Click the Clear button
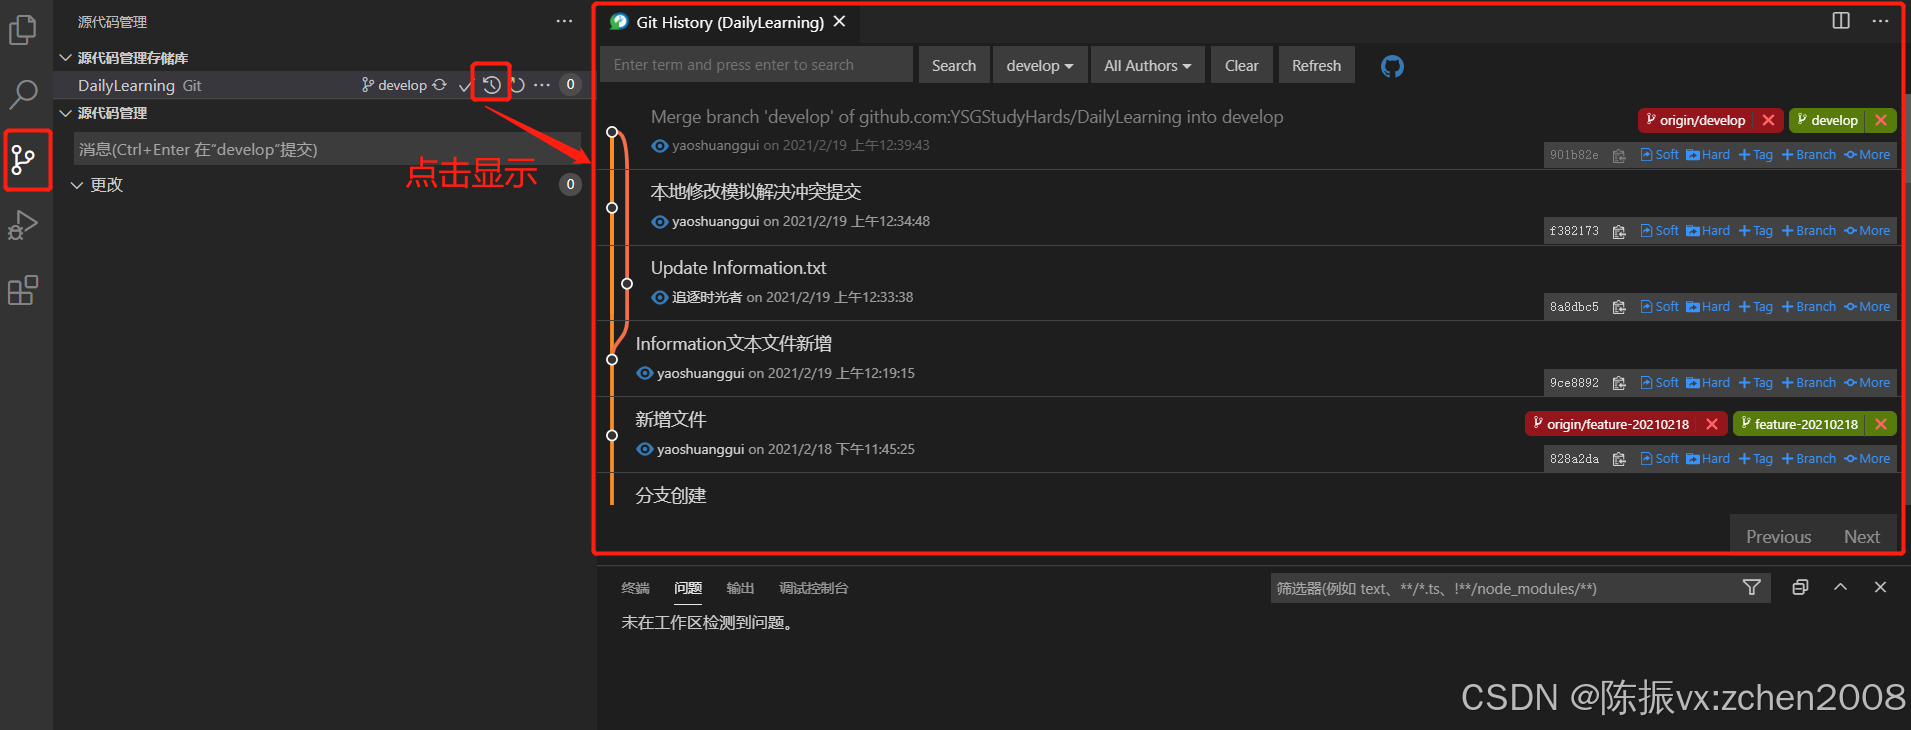Screen dimensions: 1911x730 pos(1242,65)
